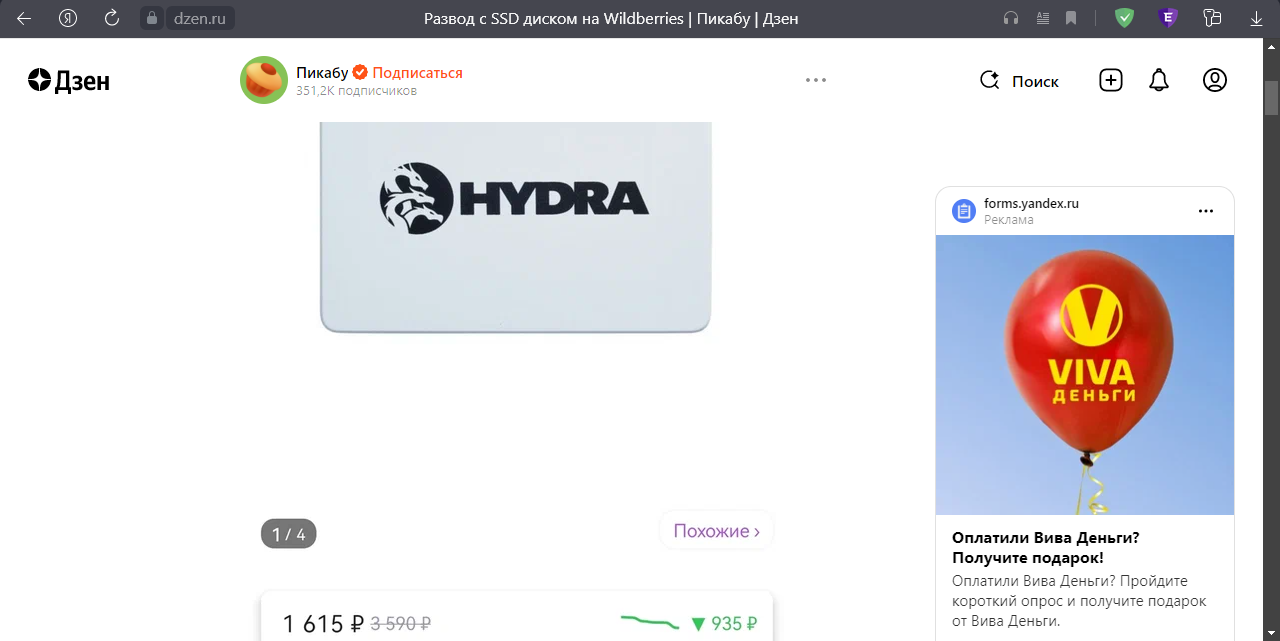Click the Реклама label in ad
This screenshot has height=641, width=1280.
point(1009,219)
